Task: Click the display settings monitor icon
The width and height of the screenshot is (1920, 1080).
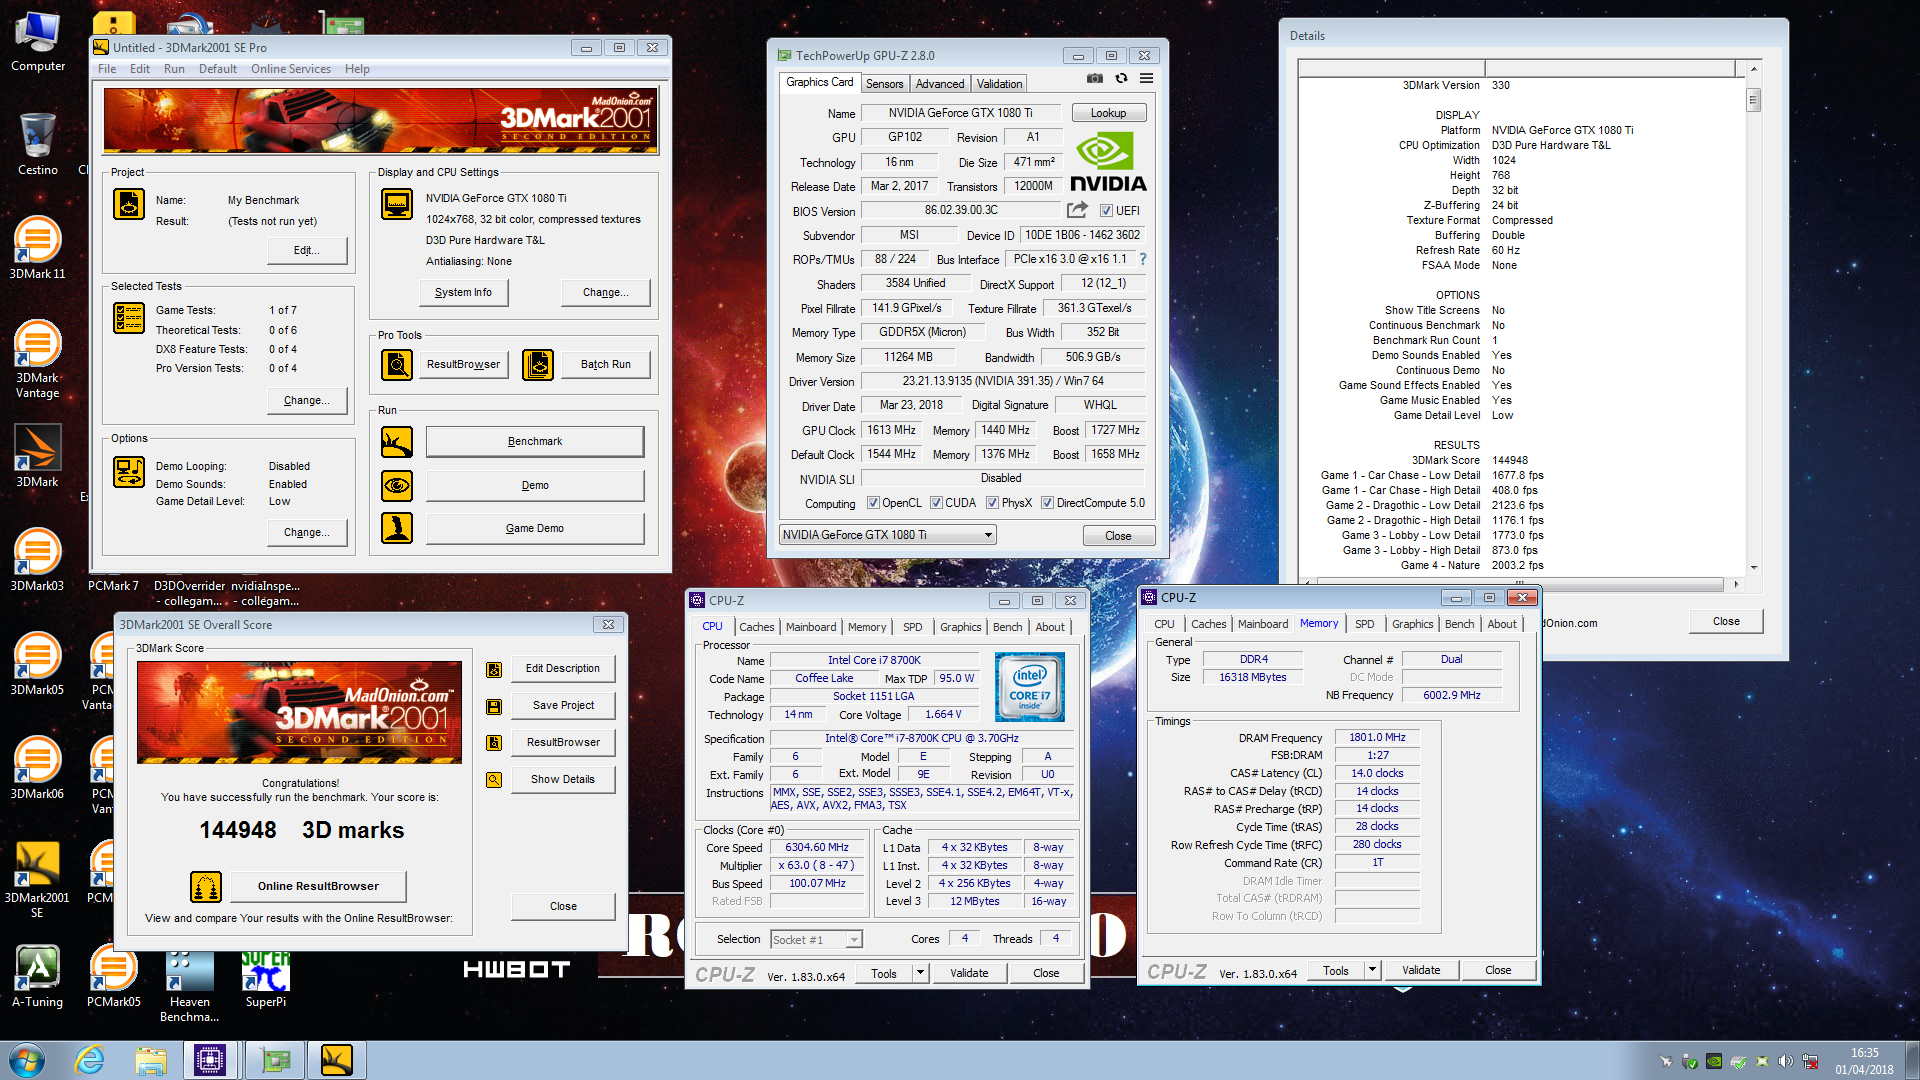Action: click(397, 204)
